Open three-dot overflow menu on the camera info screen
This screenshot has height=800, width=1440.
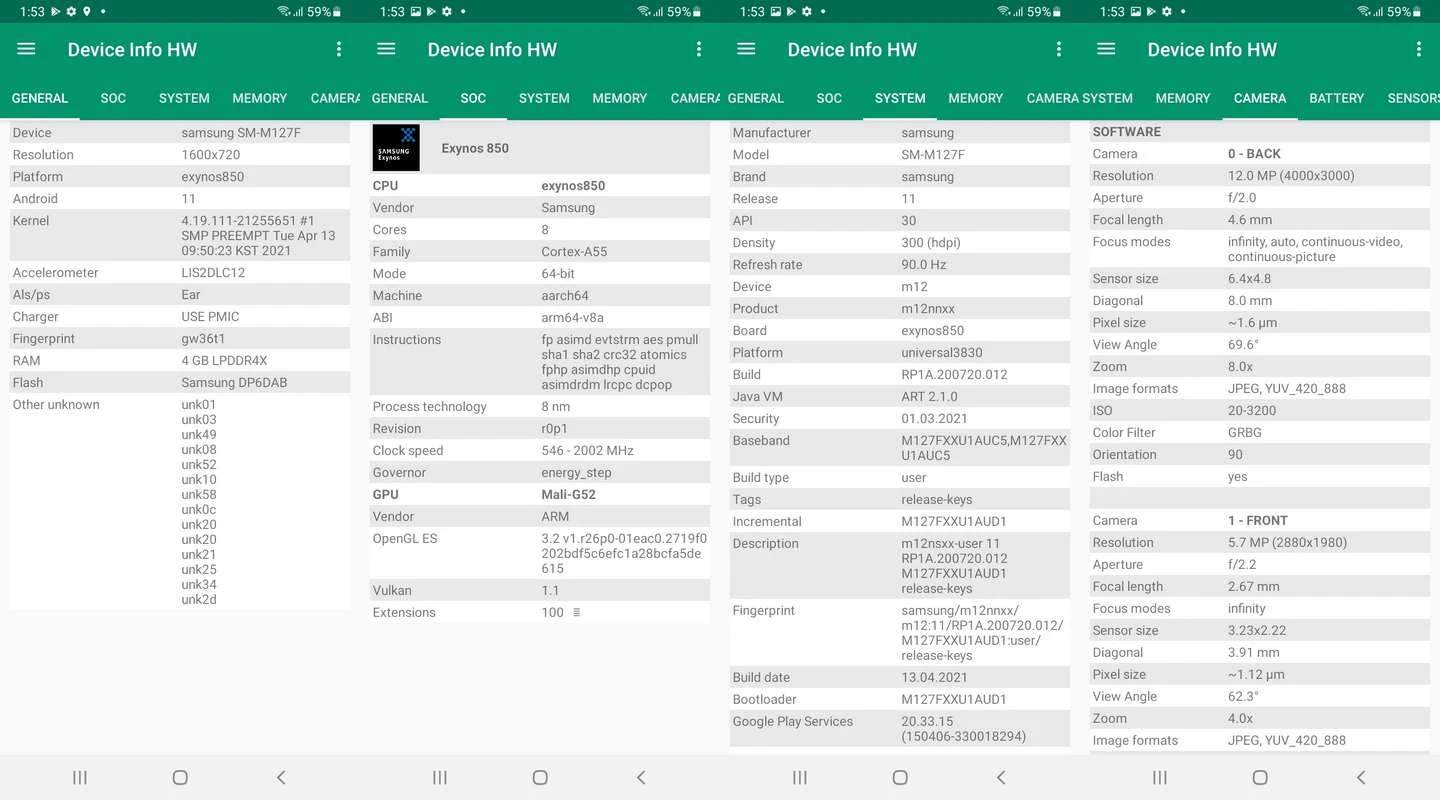(x=1418, y=49)
